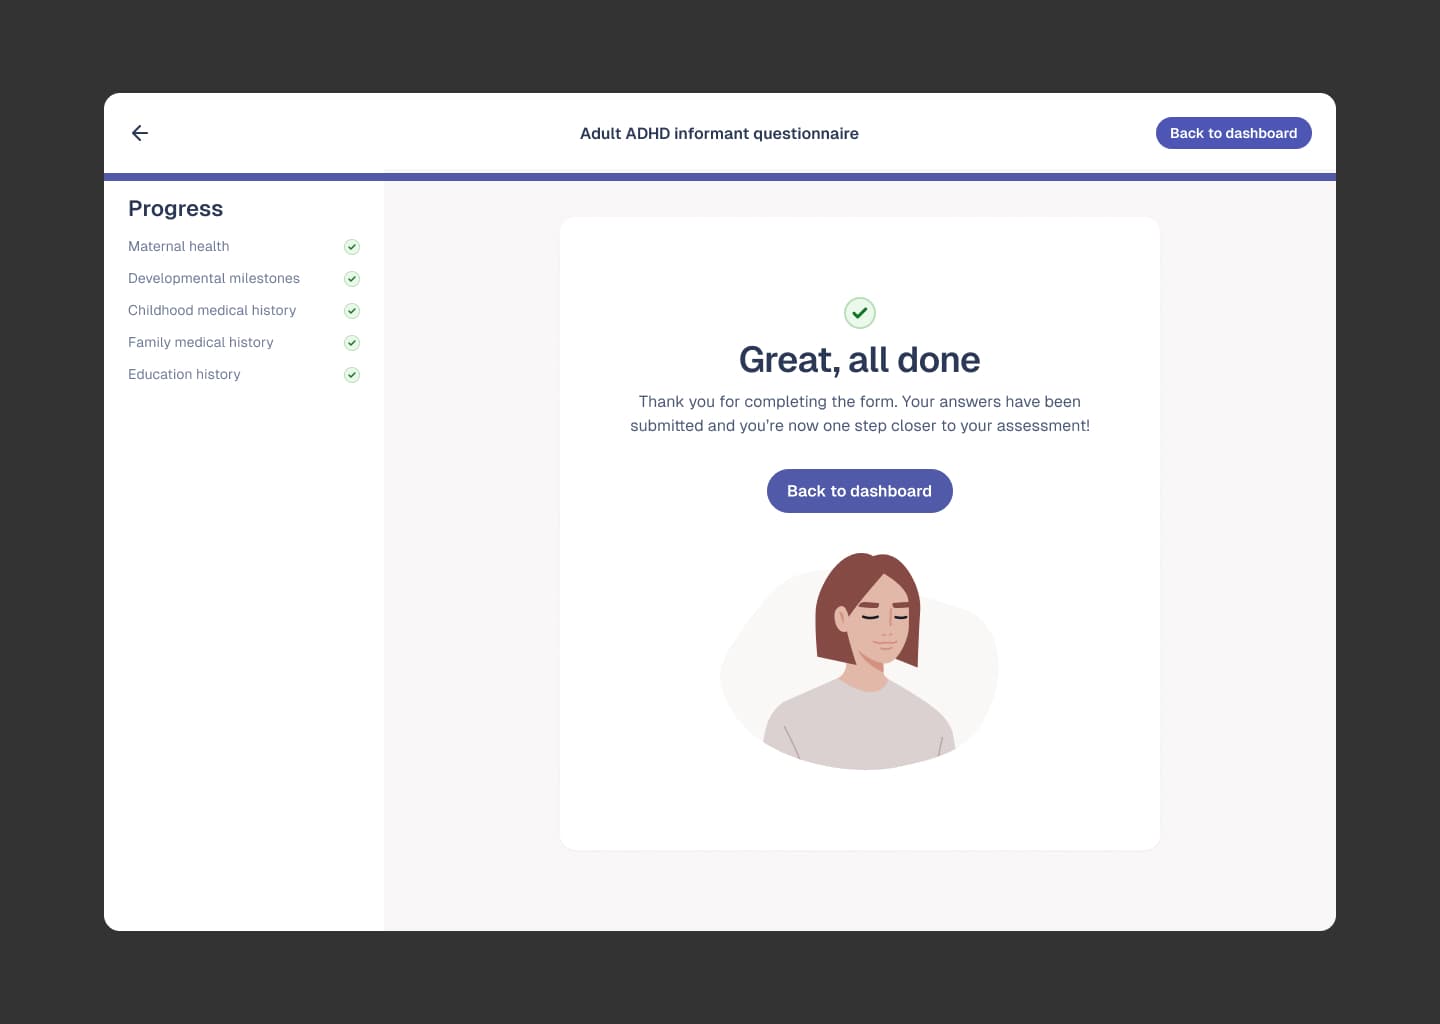Click the Developmental milestones completed checkmark
The height and width of the screenshot is (1024, 1440).
352,279
